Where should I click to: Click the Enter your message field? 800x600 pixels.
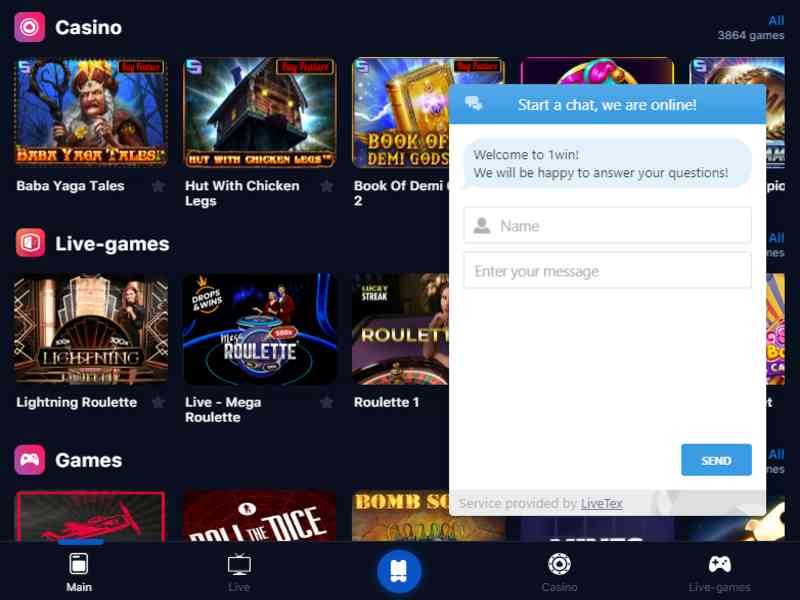click(x=607, y=270)
